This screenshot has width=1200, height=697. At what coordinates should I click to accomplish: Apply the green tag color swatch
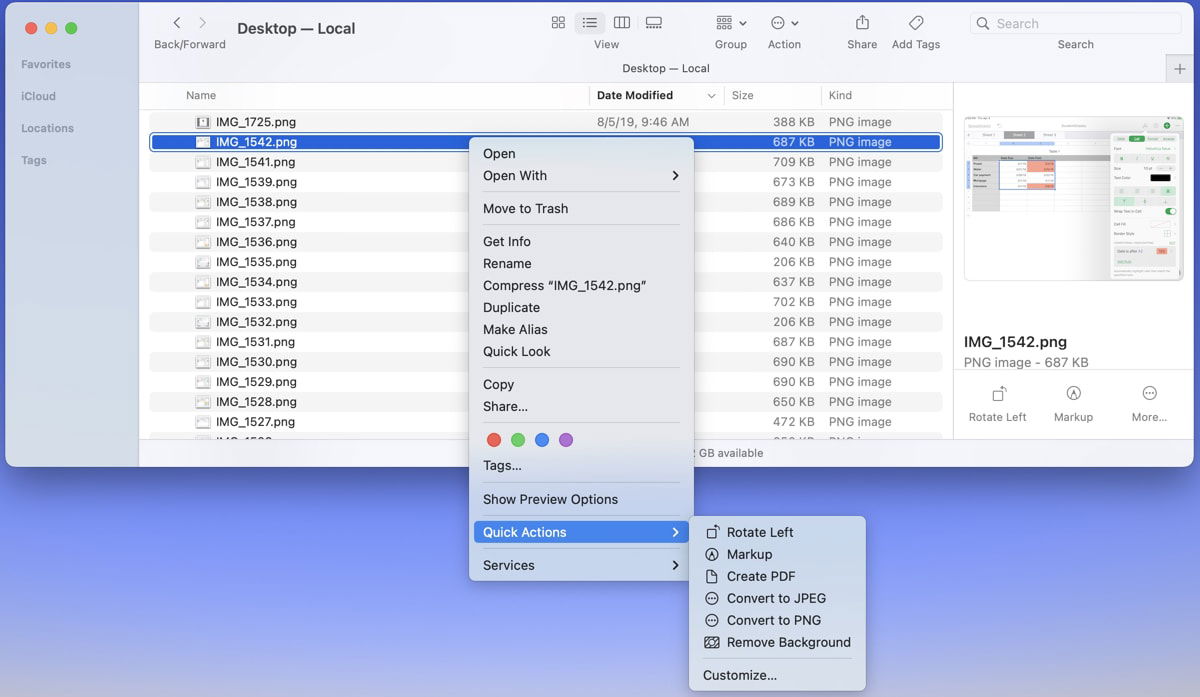pyautogui.click(x=518, y=439)
